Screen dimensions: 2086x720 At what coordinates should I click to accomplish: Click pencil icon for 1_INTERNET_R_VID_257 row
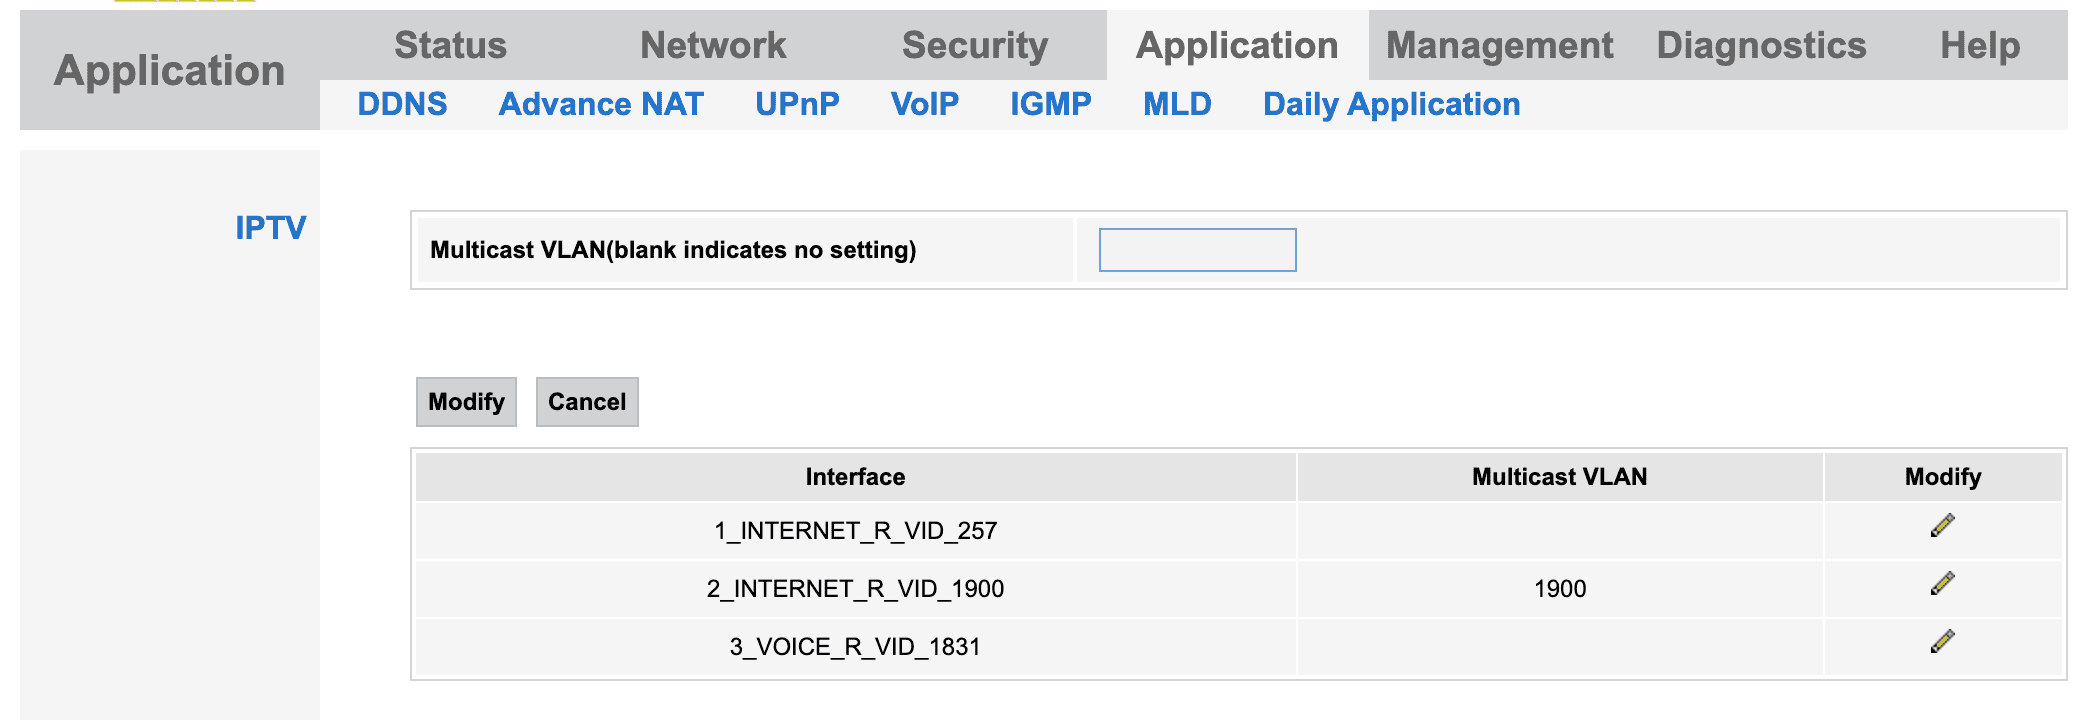[x=1942, y=526]
